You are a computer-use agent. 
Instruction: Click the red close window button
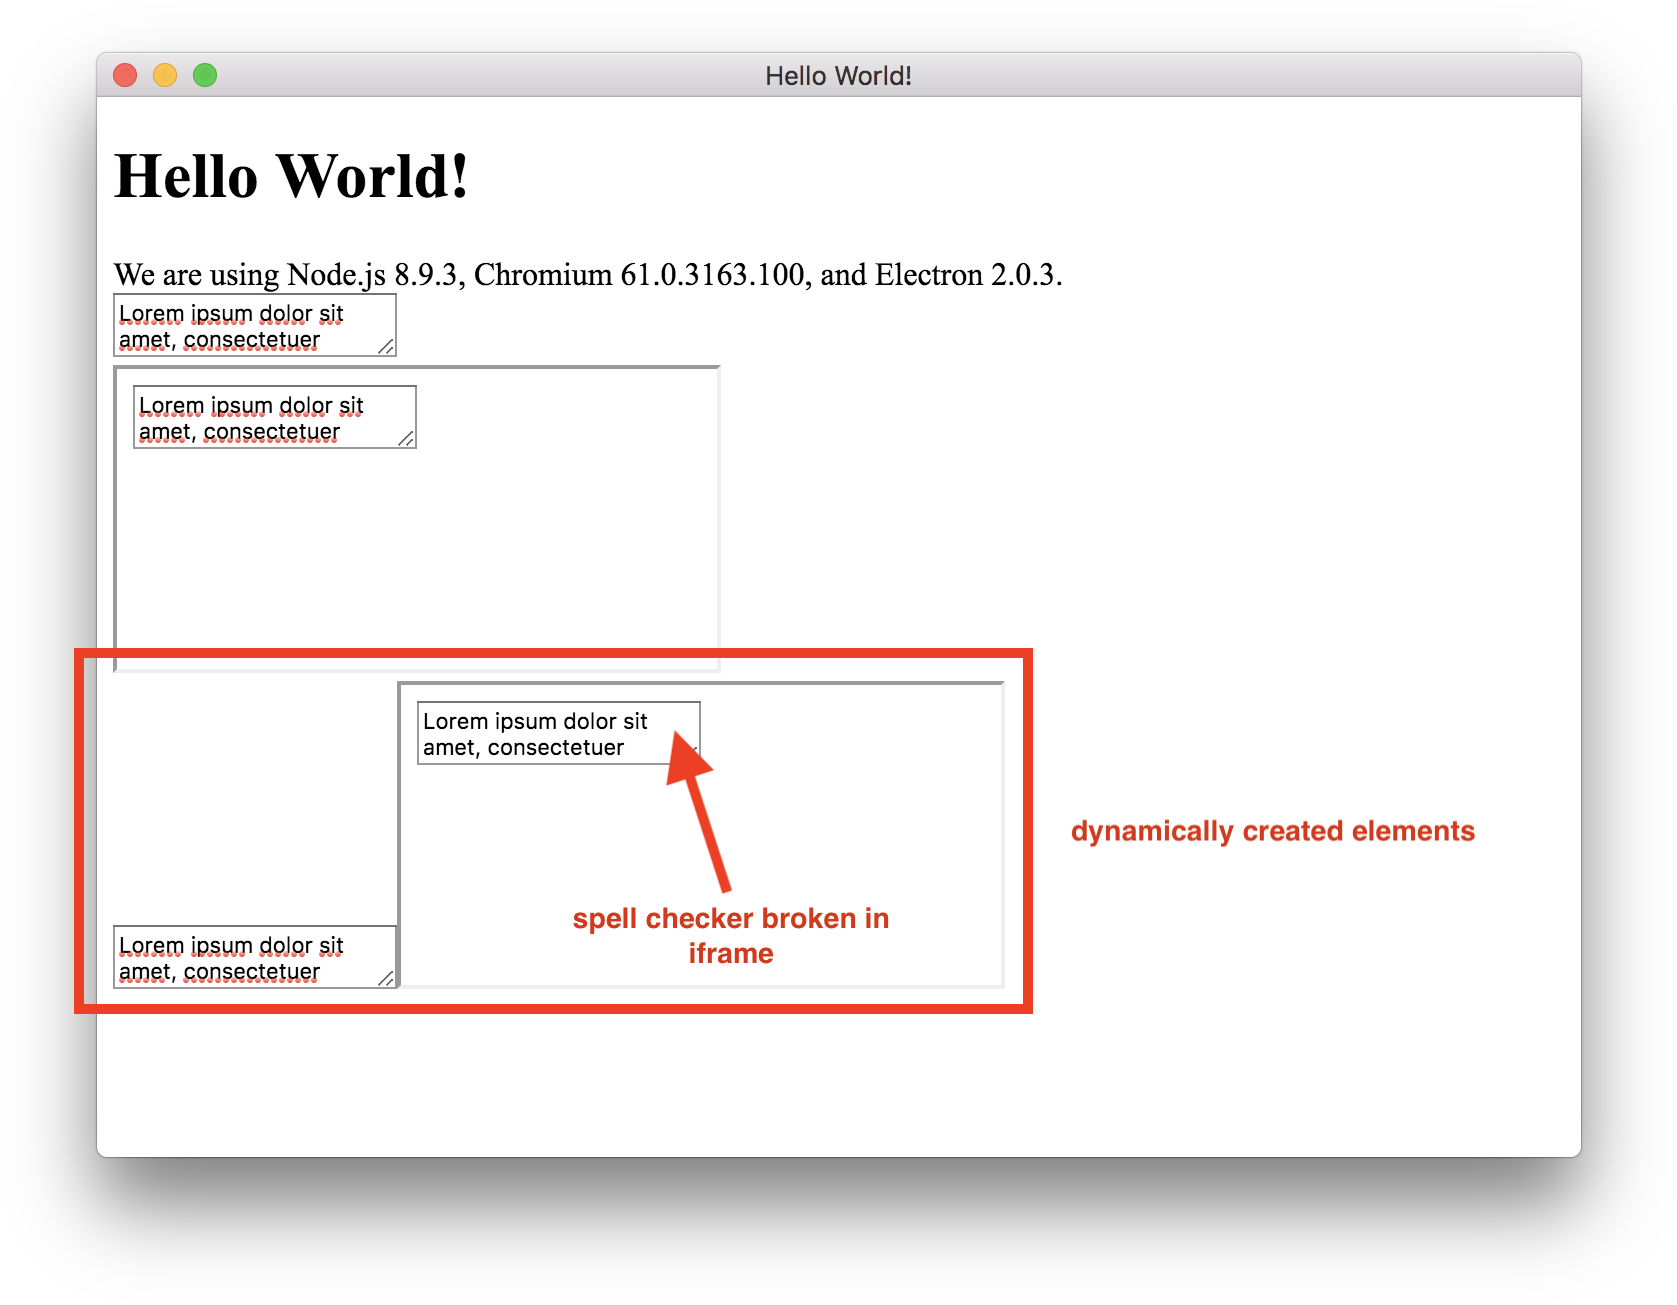(x=125, y=75)
